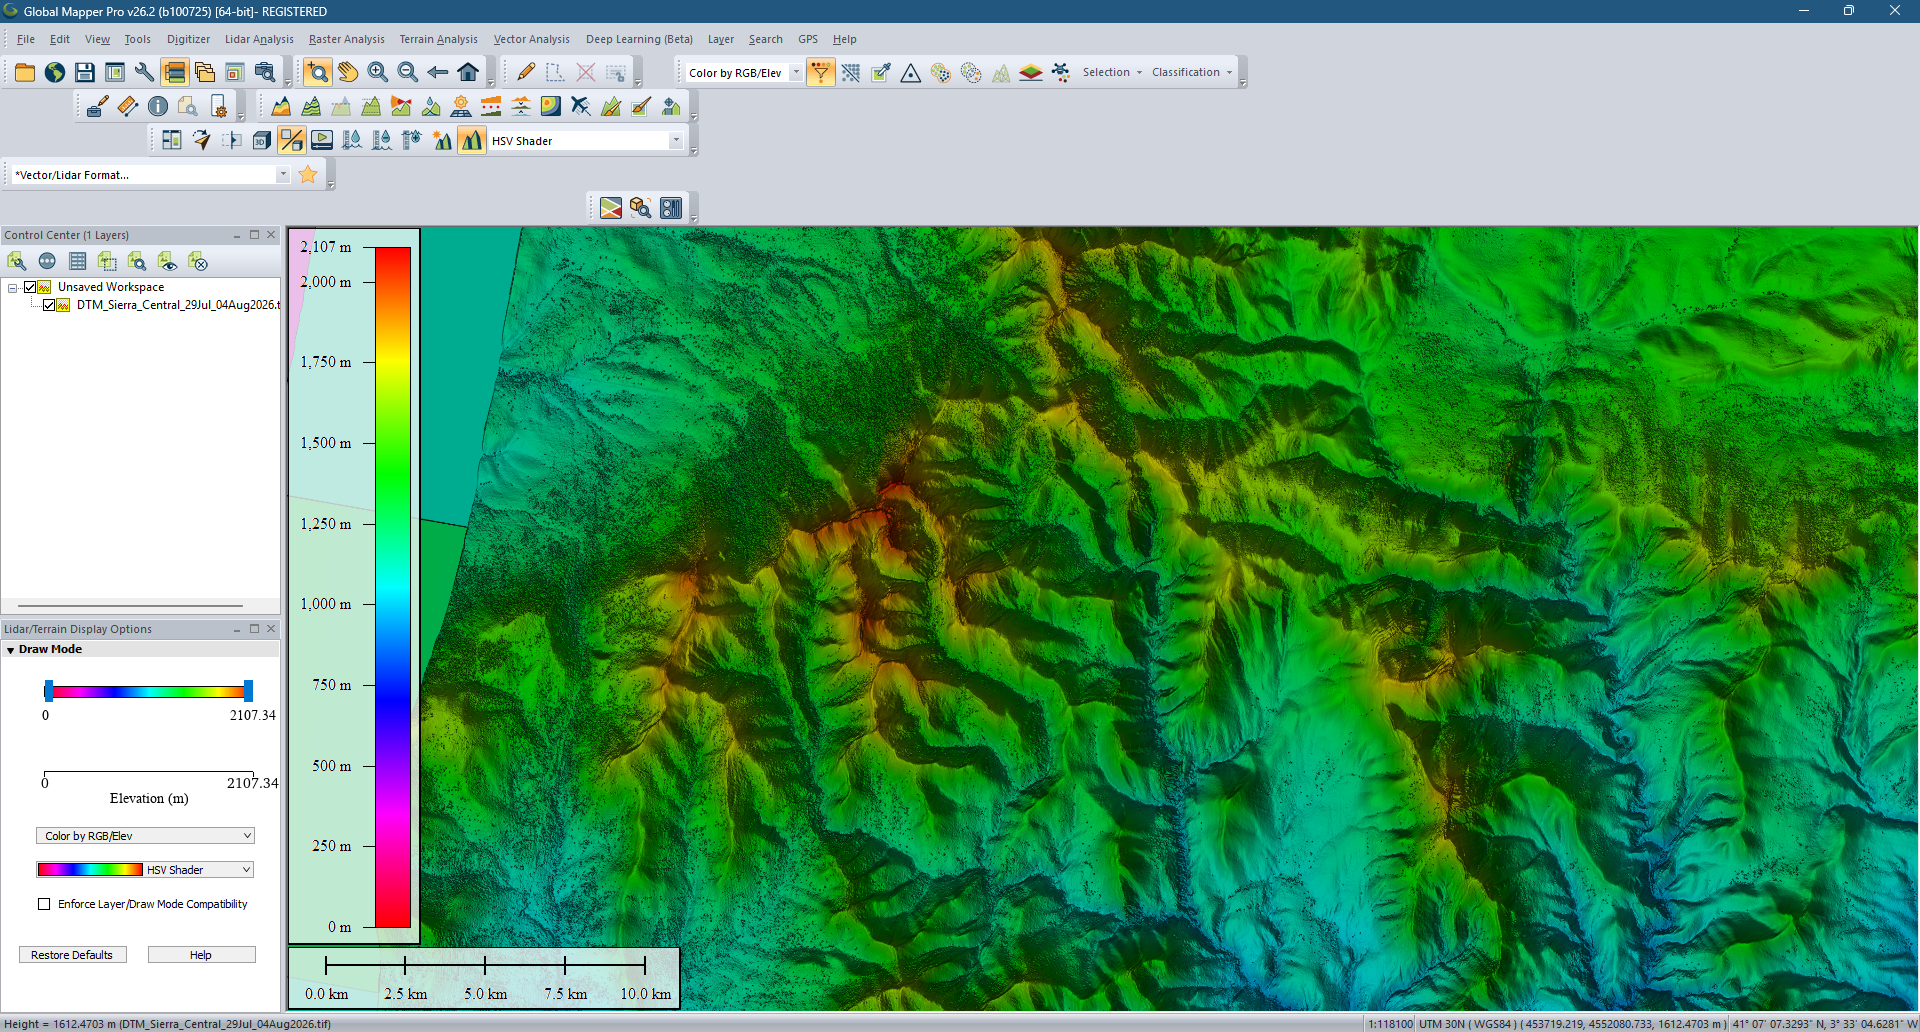Click the watershed water drop terrain icon
1920x1032 pixels.
tap(431, 106)
